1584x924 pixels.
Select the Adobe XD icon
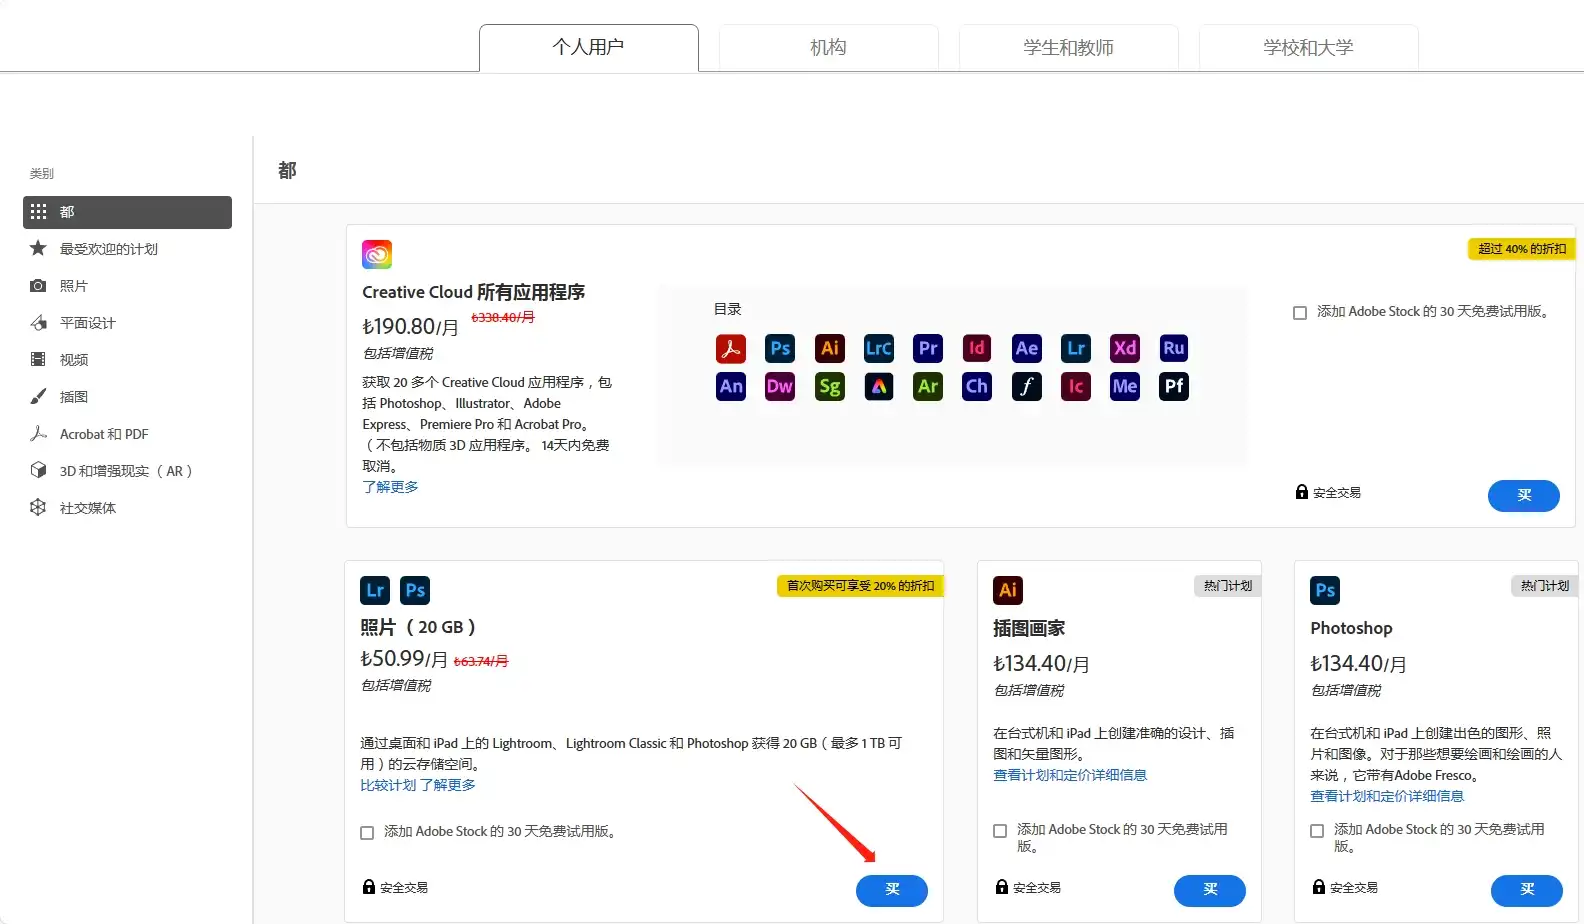tap(1125, 348)
